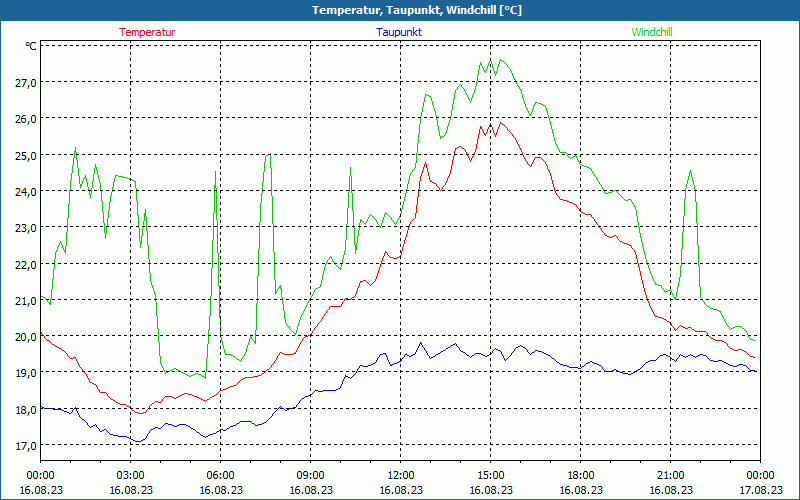Screen dimensions: 800x500
Task: Click the 26,0 y-axis value
Action: (x=25, y=119)
